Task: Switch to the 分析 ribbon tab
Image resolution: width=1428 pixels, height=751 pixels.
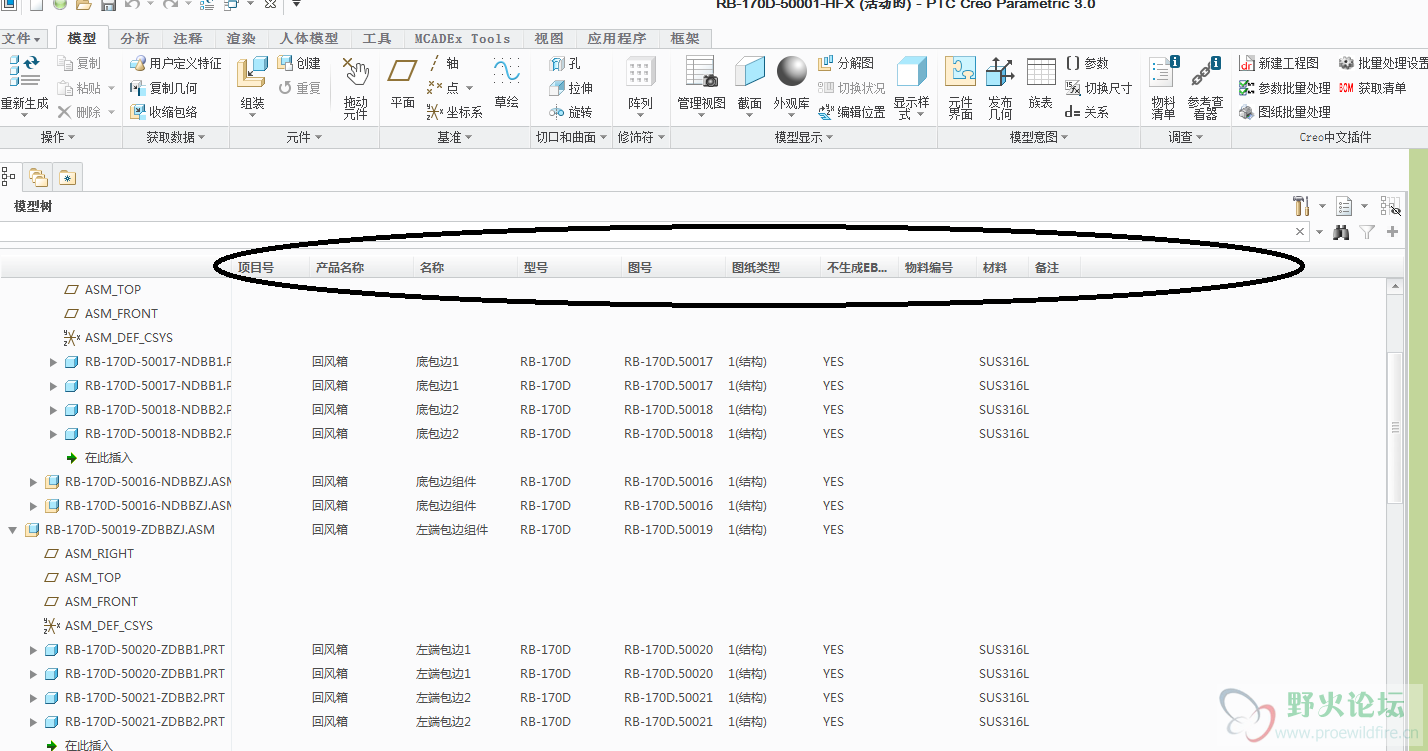Action: pyautogui.click(x=135, y=39)
